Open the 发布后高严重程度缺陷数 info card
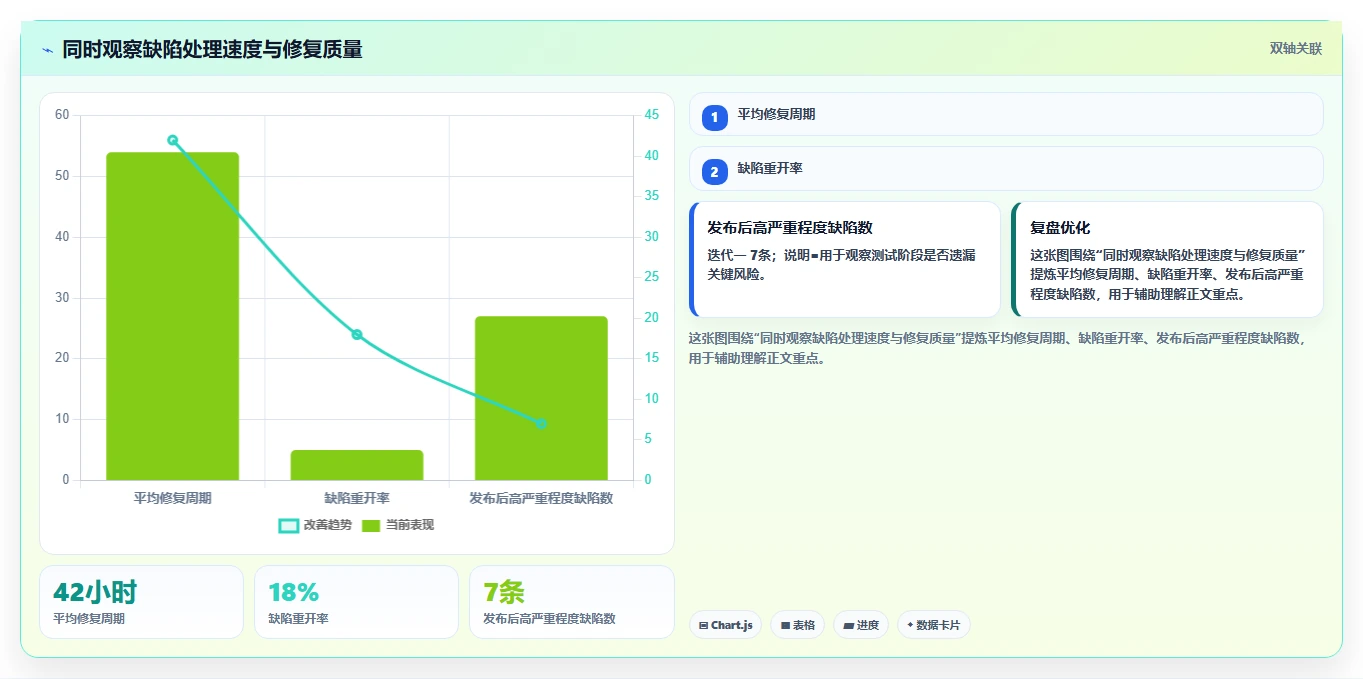 coord(845,259)
